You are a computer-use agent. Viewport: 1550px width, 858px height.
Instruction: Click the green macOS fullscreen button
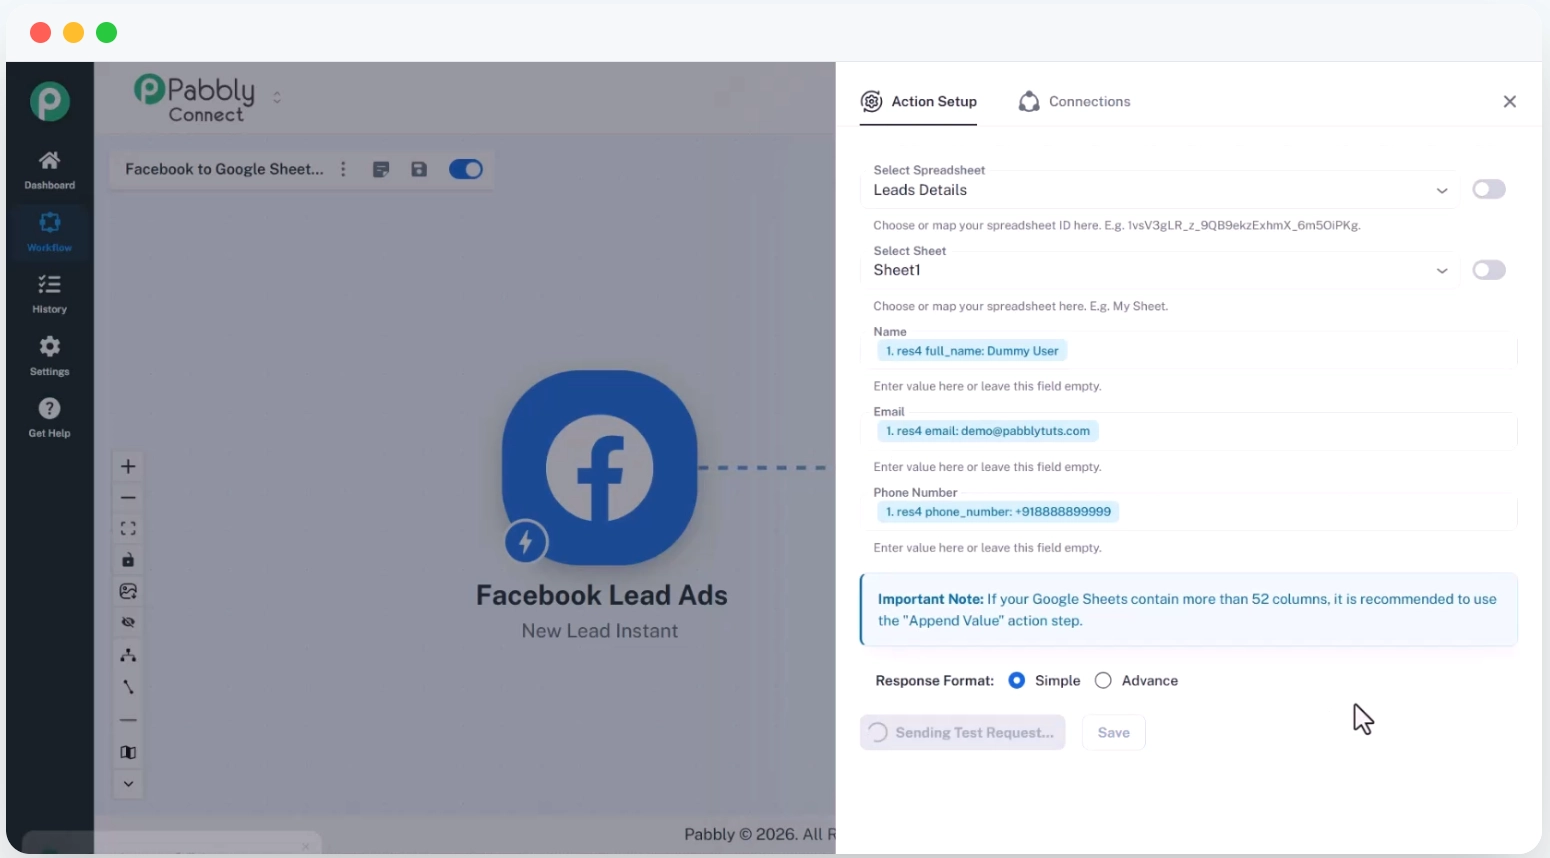(x=107, y=33)
